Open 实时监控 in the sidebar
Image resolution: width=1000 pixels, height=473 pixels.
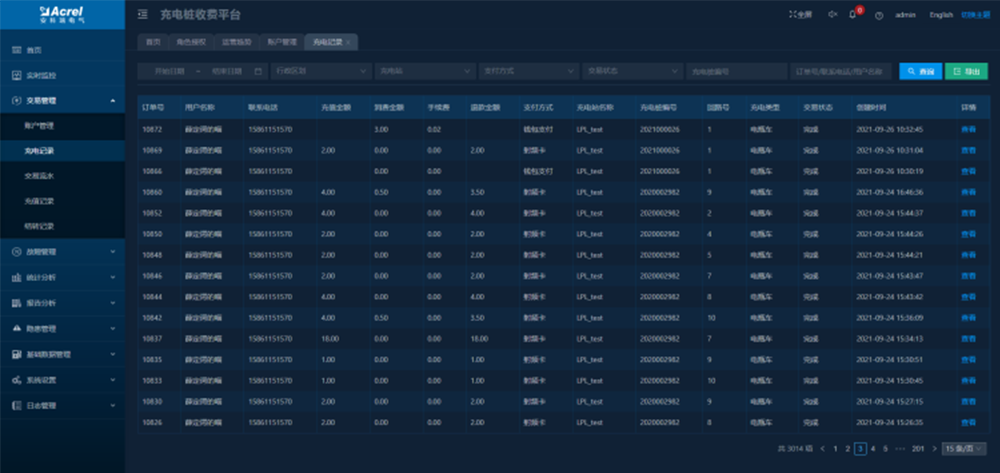point(41,75)
